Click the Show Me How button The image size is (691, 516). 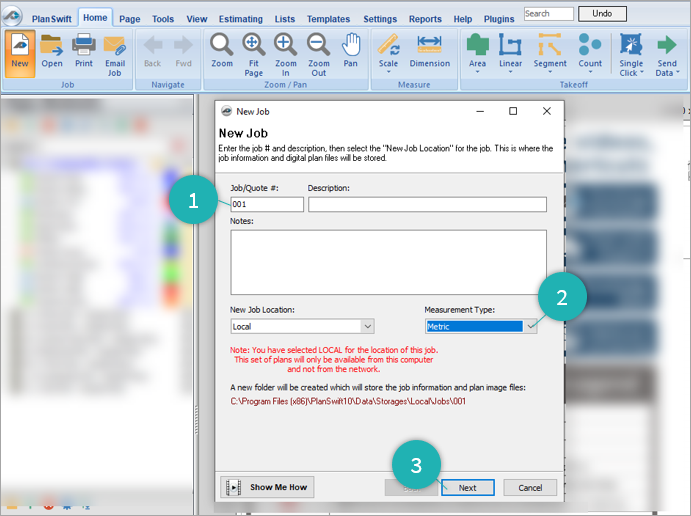(267, 487)
